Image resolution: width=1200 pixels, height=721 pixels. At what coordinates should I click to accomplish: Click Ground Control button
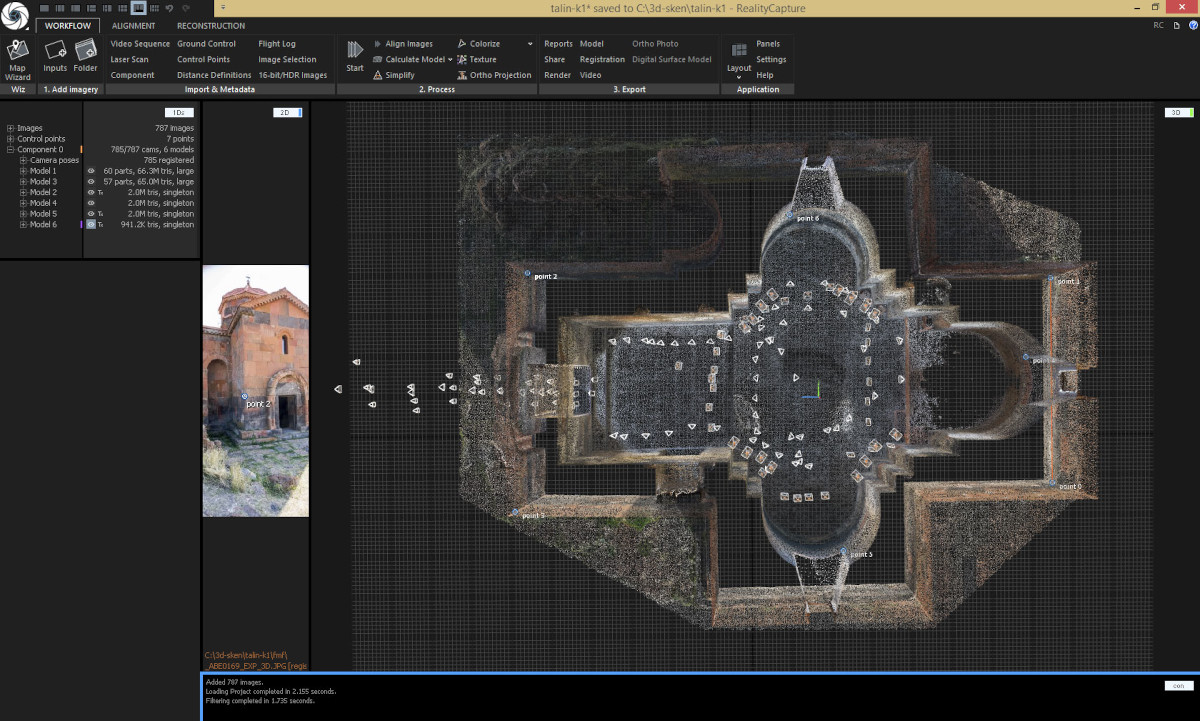pyautogui.click(x=207, y=44)
